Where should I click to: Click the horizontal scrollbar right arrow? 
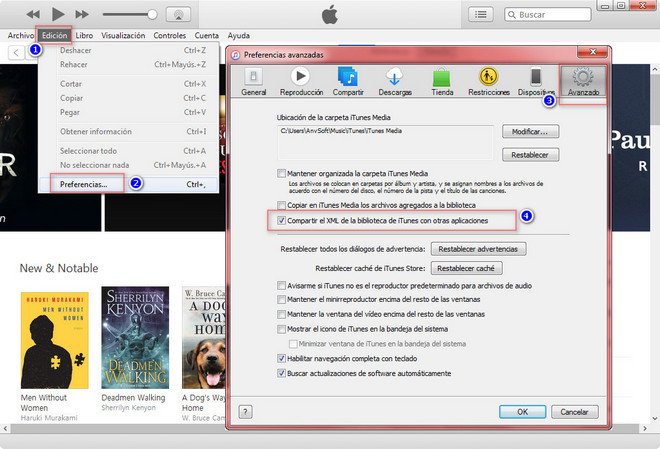(645, 428)
